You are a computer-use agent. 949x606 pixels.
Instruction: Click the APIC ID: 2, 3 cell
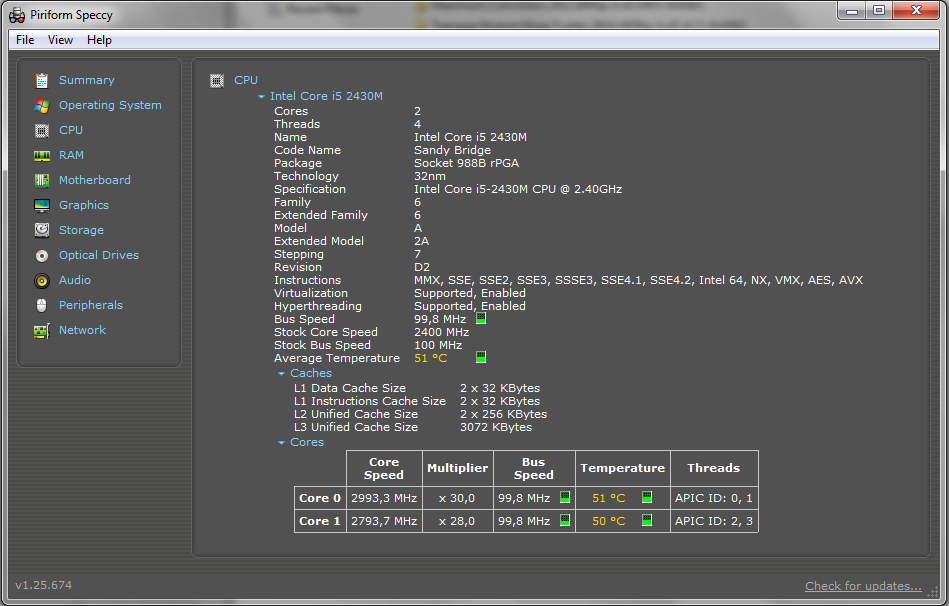714,521
